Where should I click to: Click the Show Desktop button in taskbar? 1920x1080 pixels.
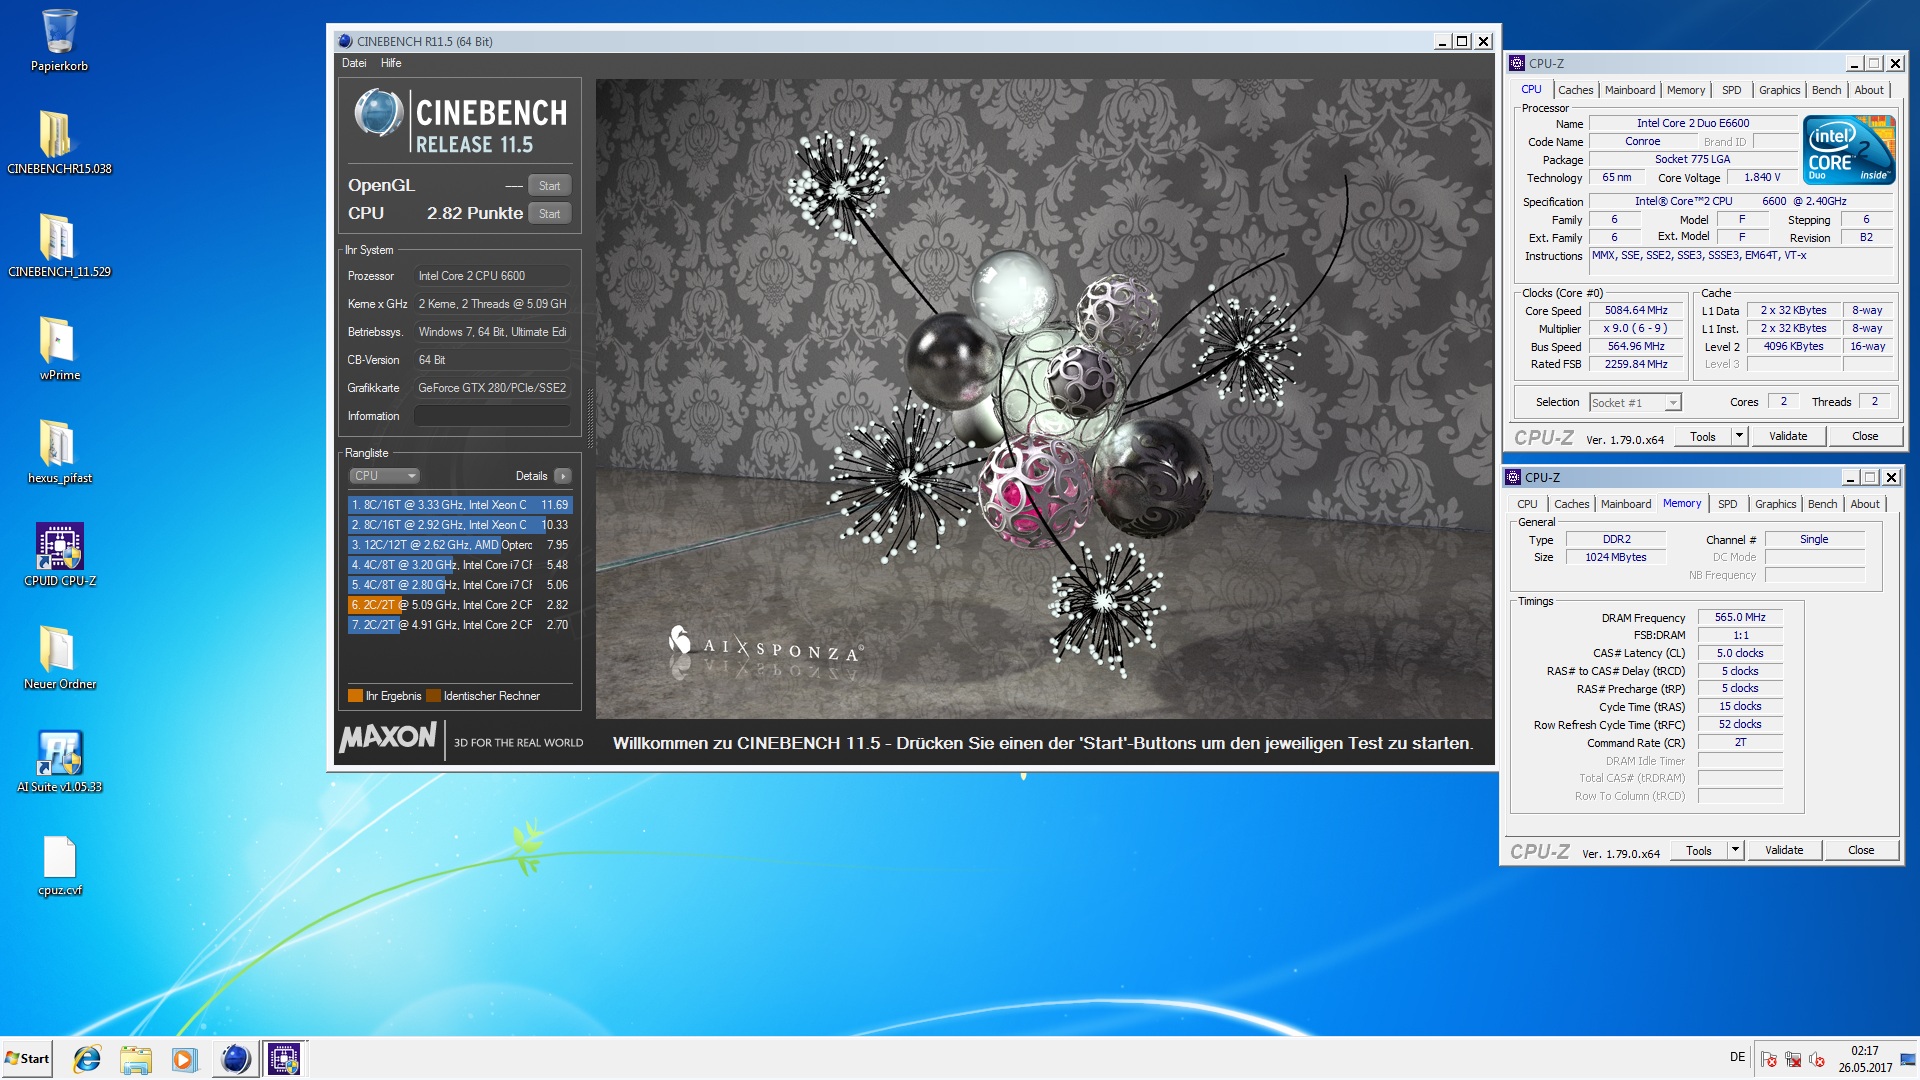pyautogui.click(x=1908, y=1059)
